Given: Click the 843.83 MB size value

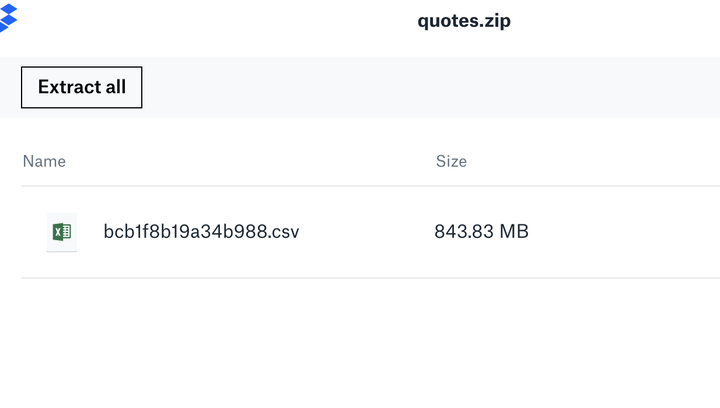Looking at the screenshot, I should pyautogui.click(x=481, y=232).
